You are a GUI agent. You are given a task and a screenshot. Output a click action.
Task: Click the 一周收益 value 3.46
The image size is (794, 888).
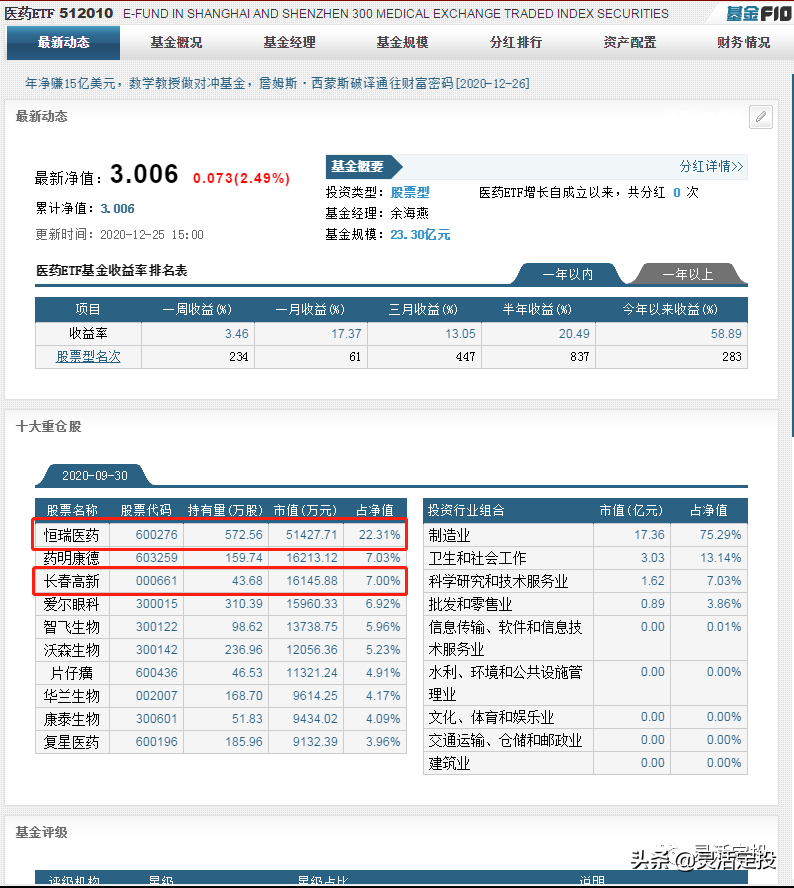[237, 334]
